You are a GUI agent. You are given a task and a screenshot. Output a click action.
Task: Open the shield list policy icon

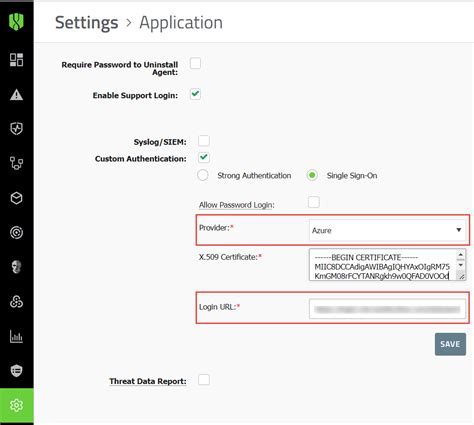(16, 370)
